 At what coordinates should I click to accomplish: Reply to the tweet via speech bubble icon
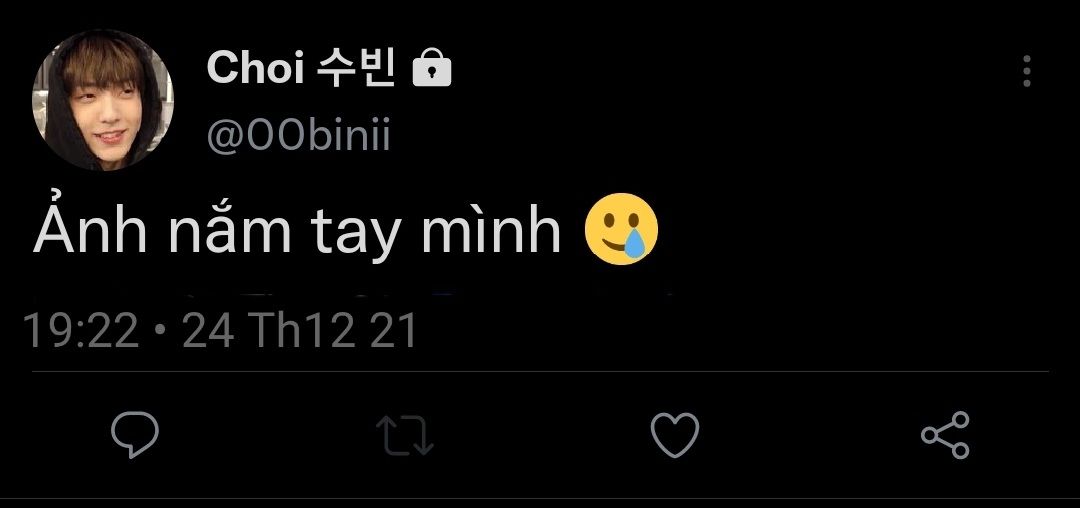click(x=135, y=434)
